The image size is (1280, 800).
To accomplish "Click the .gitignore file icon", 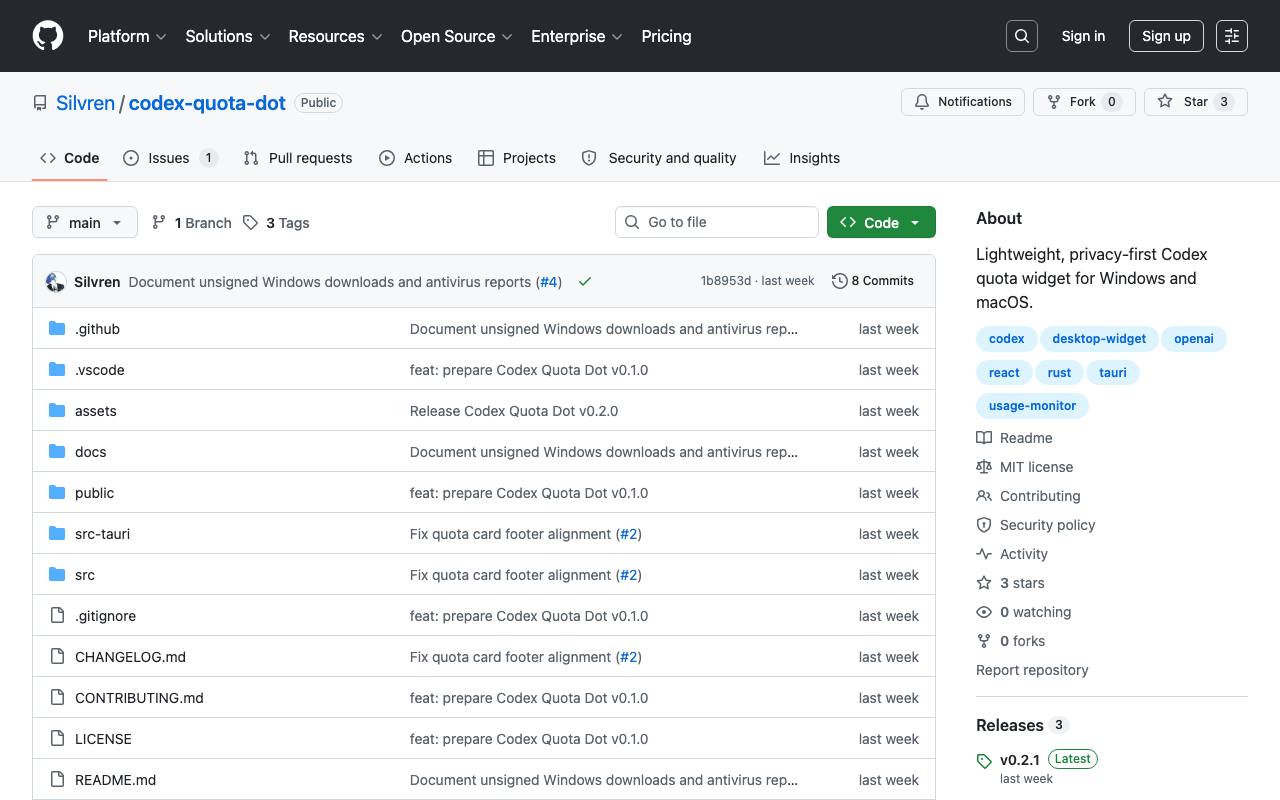I will pyautogui.click(x=57, y=616).
